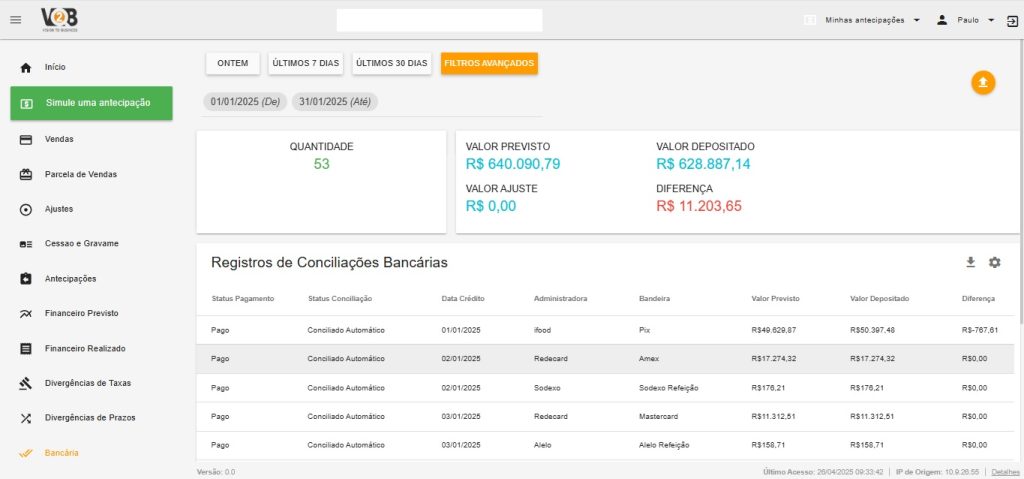Select the Redecard Amex table row
The width and height of the screenshot is (1024, 479).
pyautogui.click(x=605, y=358)
